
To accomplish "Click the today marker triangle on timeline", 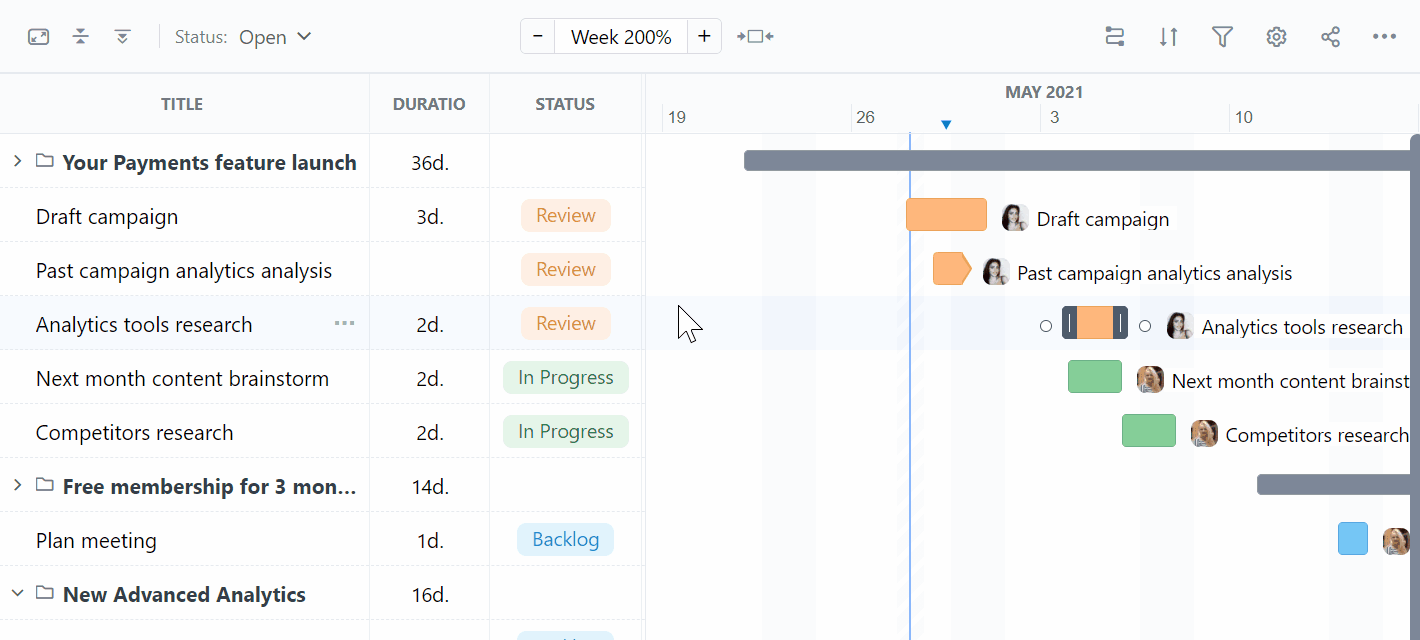I will pos(946,125).
